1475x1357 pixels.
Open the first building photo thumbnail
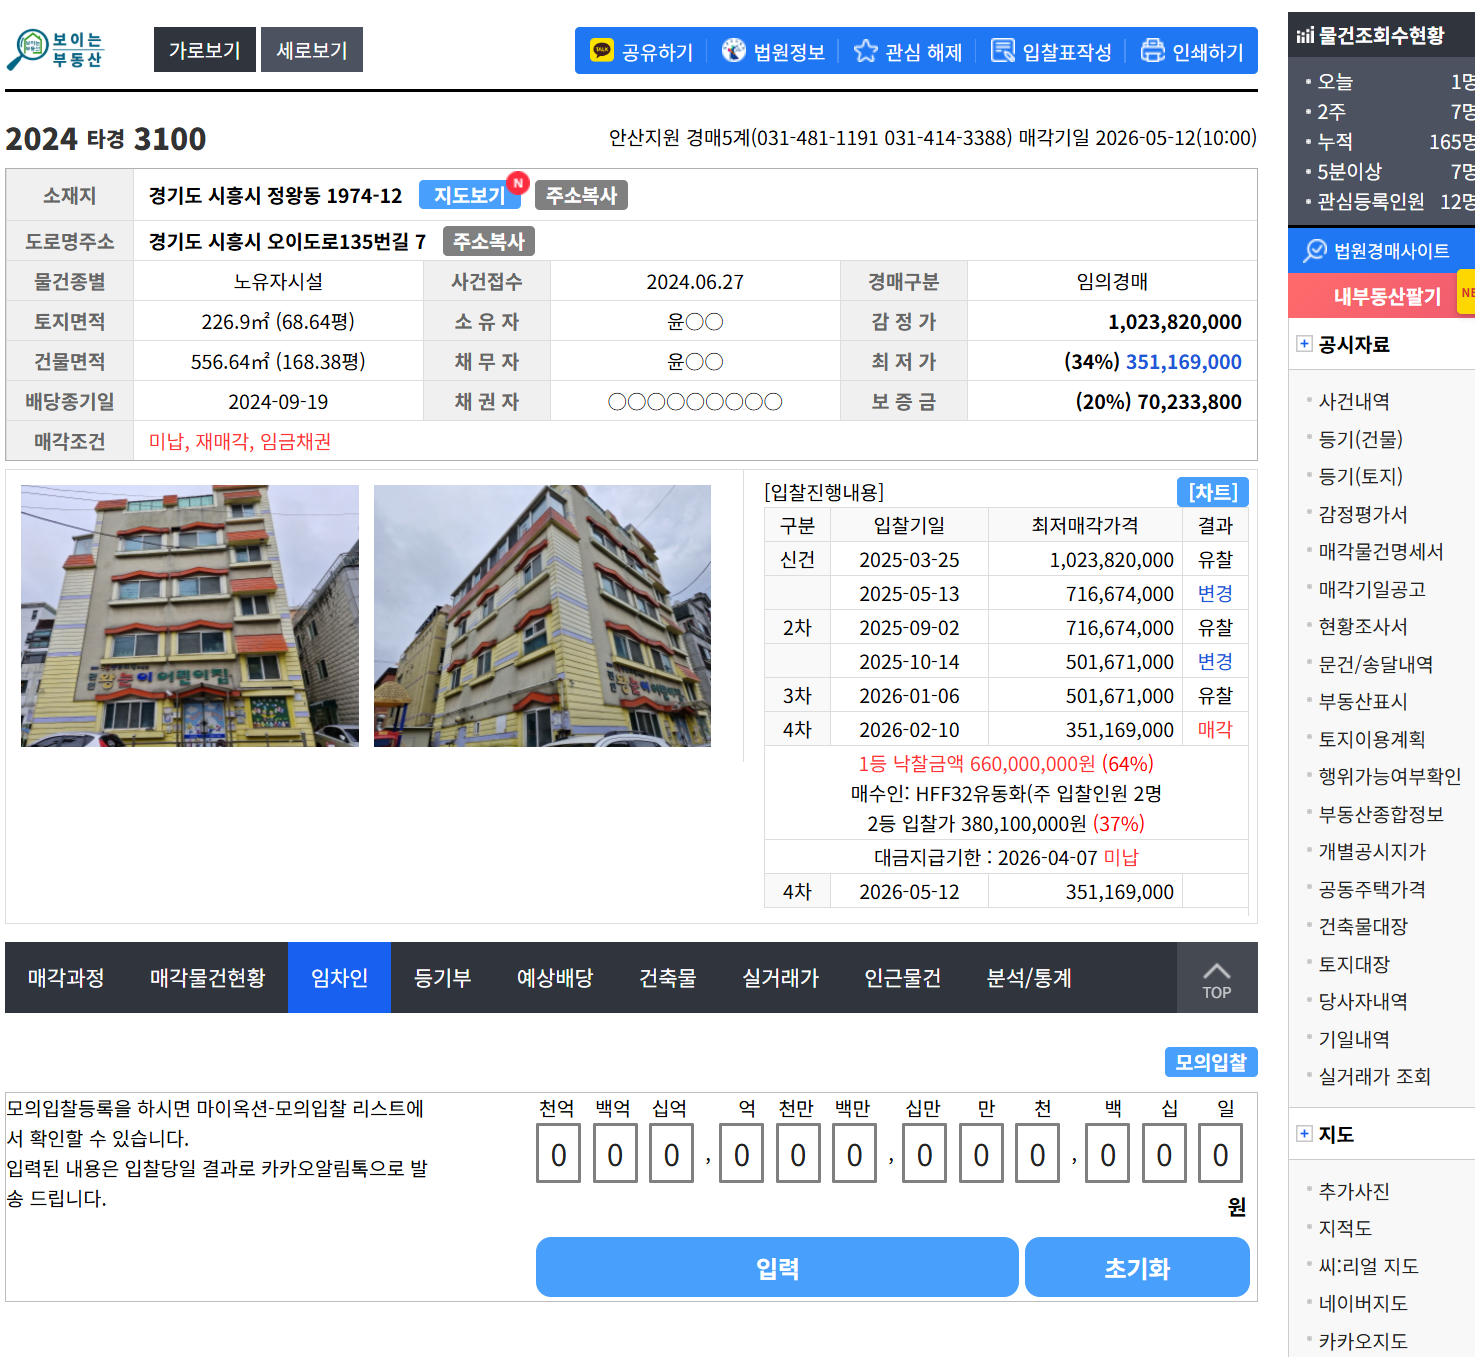(x=190, y=616)
